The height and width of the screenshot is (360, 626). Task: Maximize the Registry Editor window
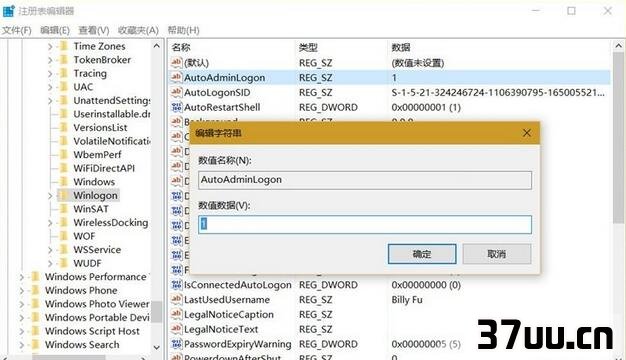click(571, 11)
